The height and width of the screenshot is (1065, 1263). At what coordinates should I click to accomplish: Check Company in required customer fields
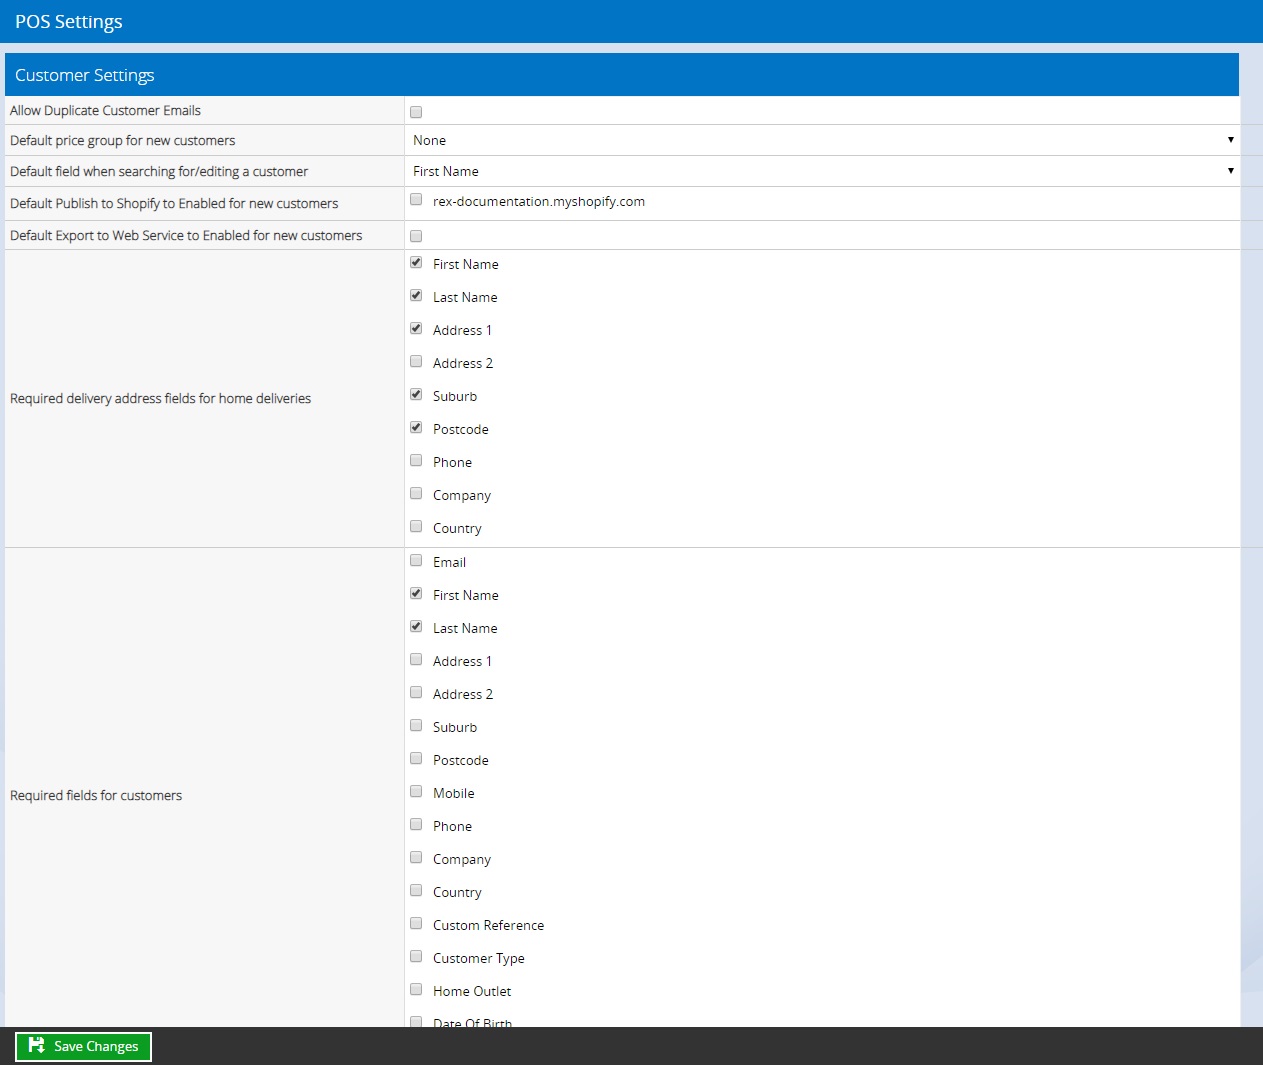[x=416, y=858]
